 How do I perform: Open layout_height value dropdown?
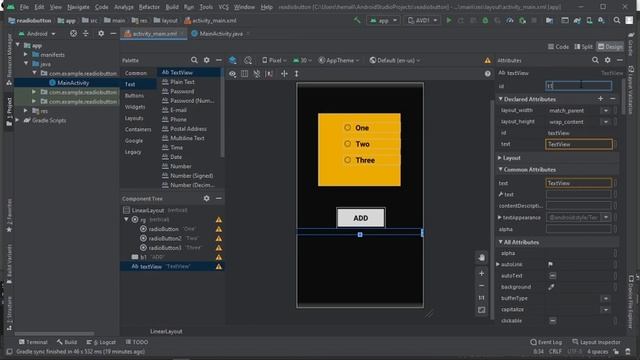pyautogui.click(x=606, y=122)
